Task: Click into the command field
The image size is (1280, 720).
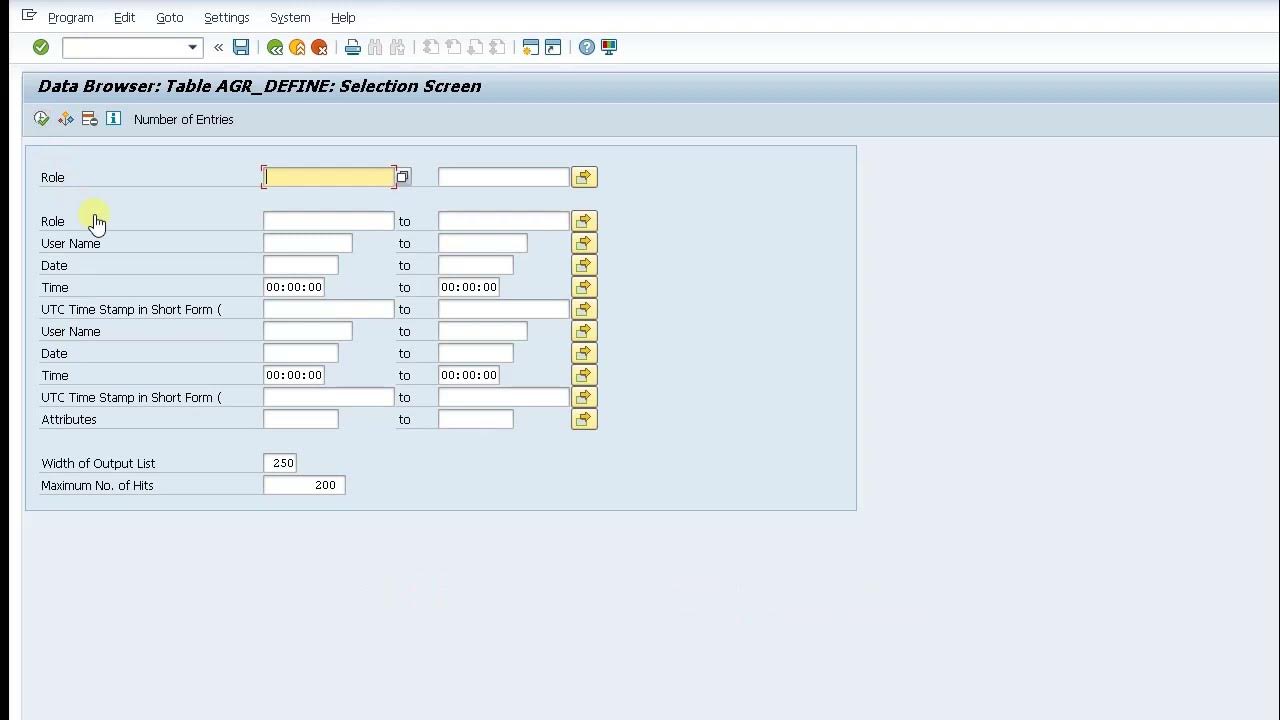Action: tap(124, 47)
